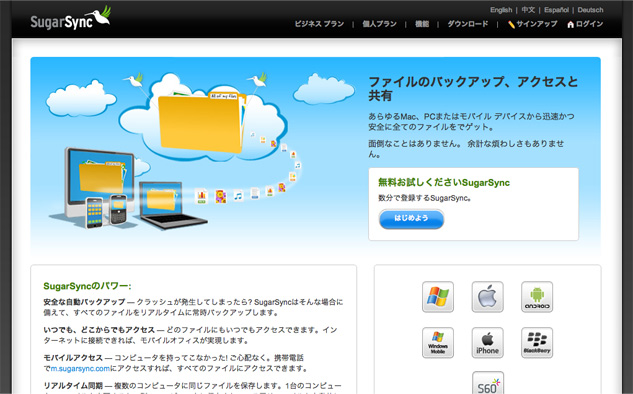The width and height of the screenshot is (633, 394).
Task: Open the S60 Symbian platform icon
Action: click(x=488, y=383)
